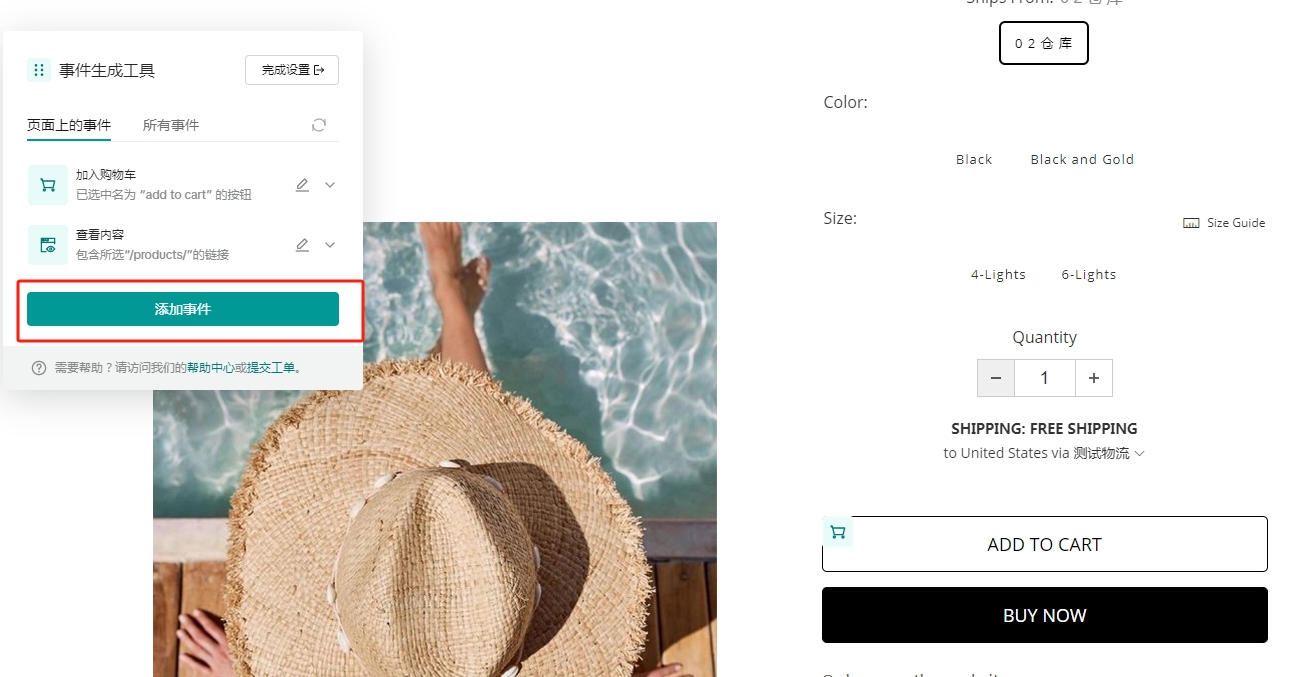Click ADD TO CART button
1292x677 pixels.
(1045, 544)
